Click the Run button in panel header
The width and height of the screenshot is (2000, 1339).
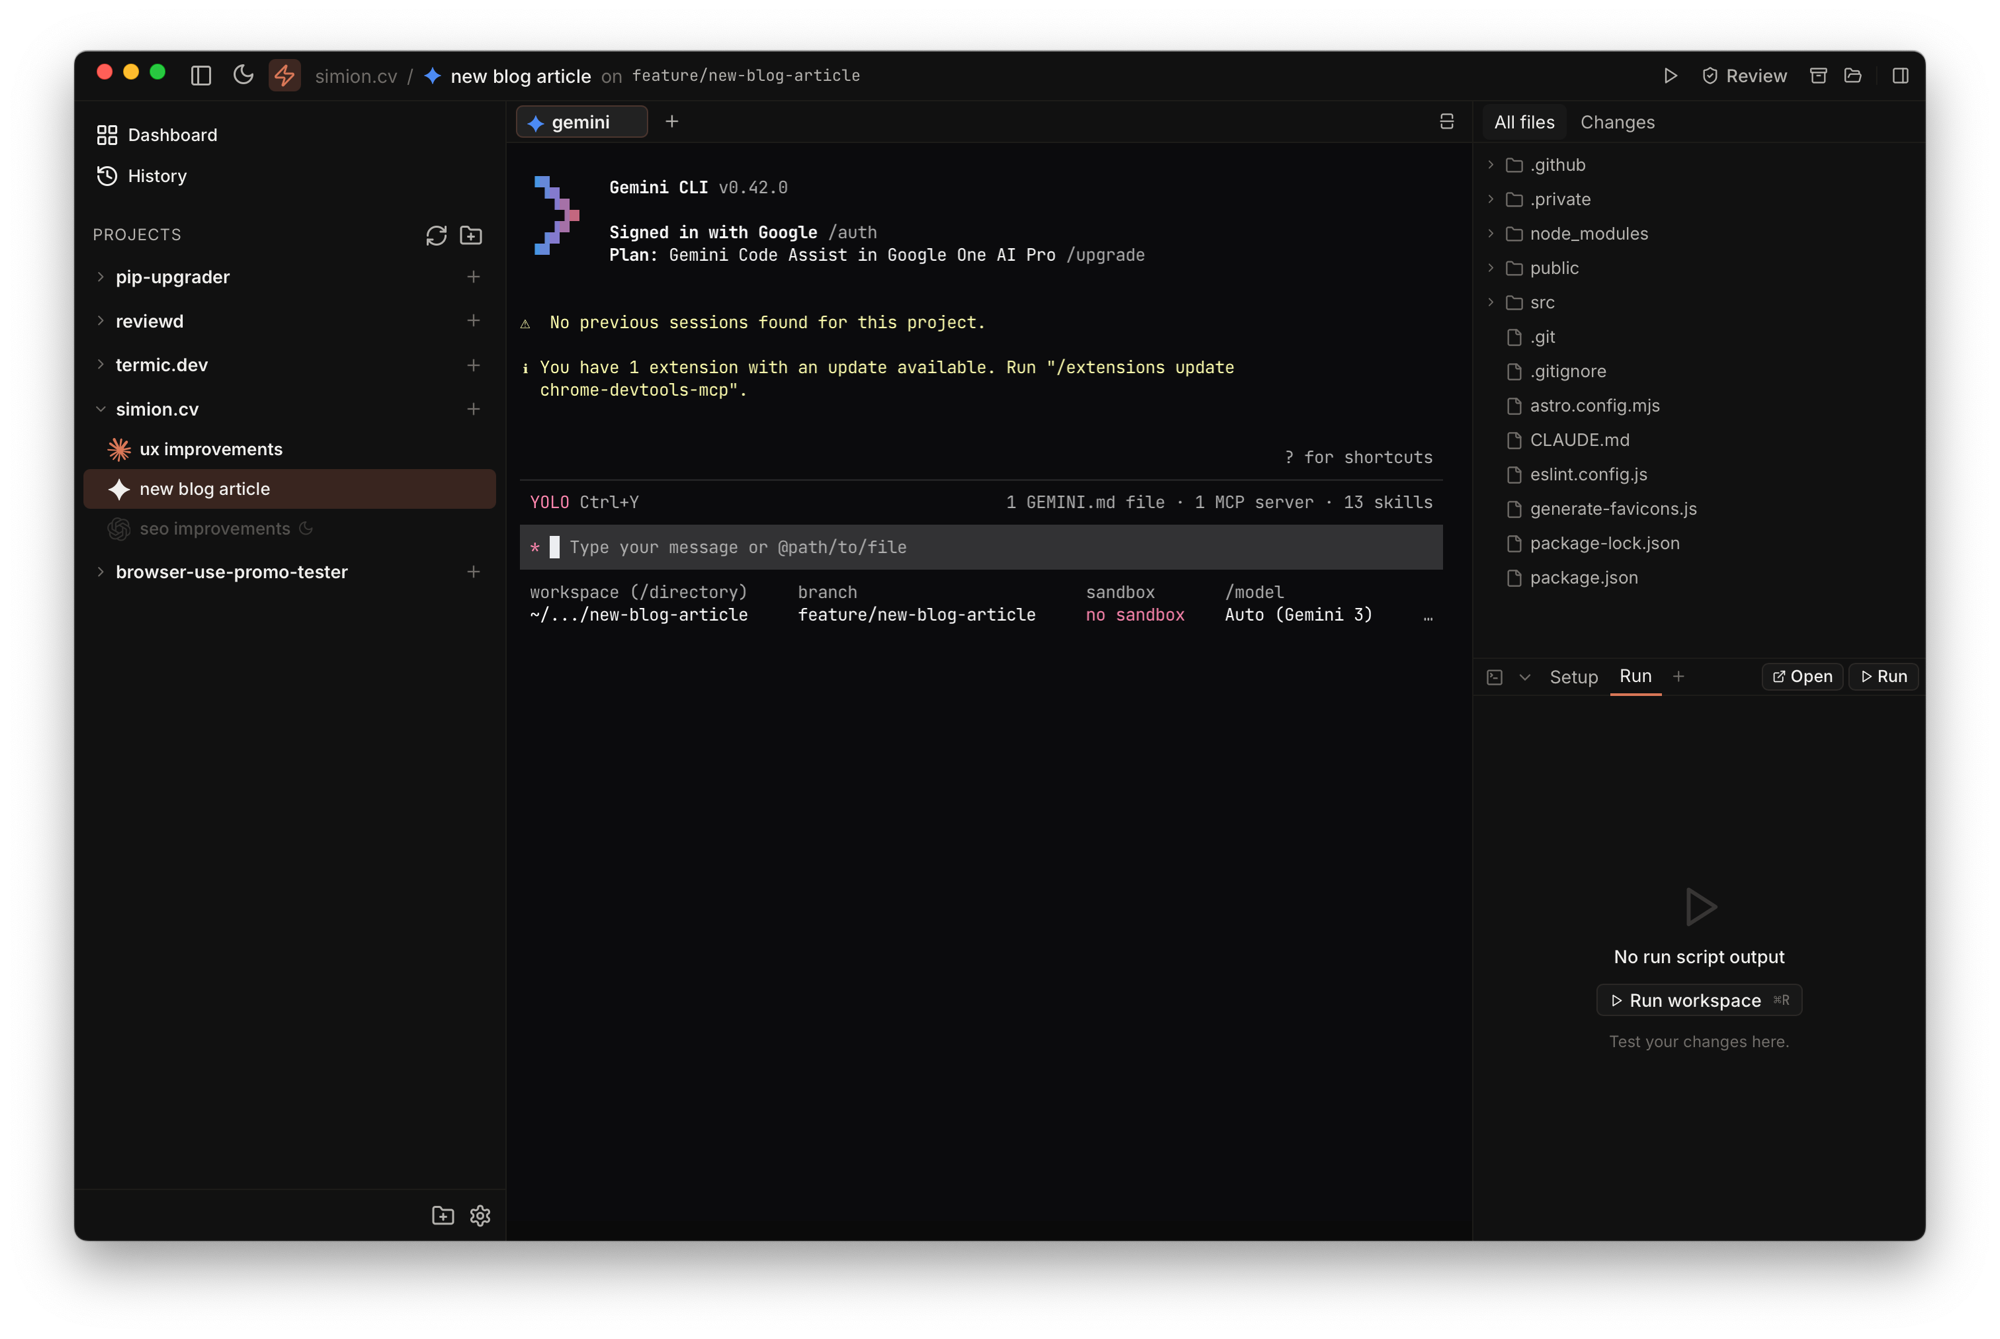coord(1884,677)
